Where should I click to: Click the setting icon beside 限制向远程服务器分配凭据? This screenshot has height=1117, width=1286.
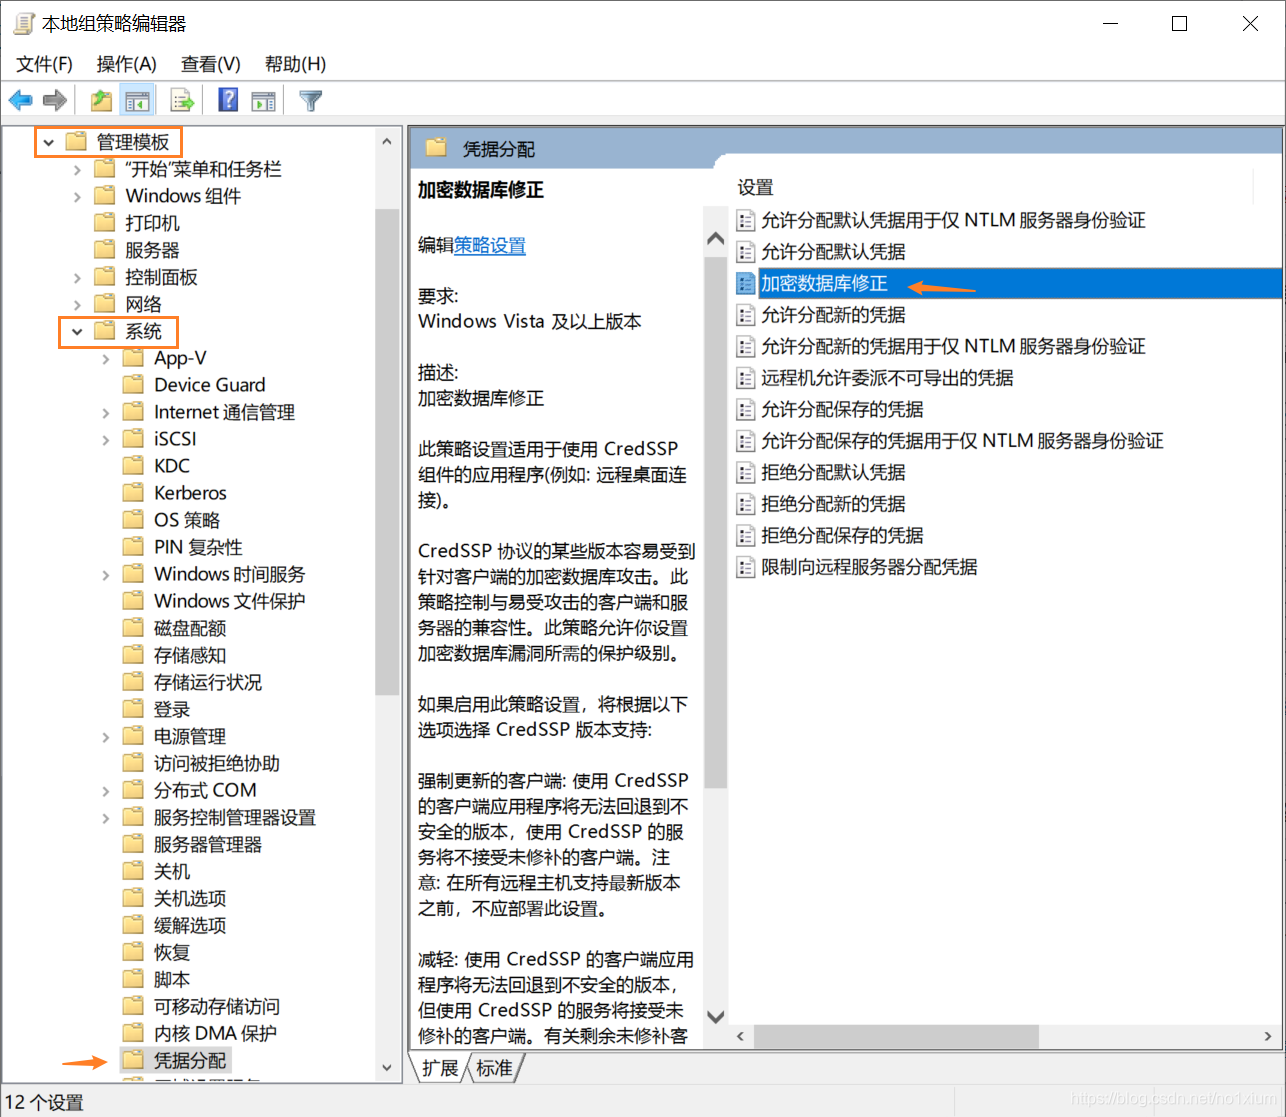pyautogui.click(x=745, y=567)
